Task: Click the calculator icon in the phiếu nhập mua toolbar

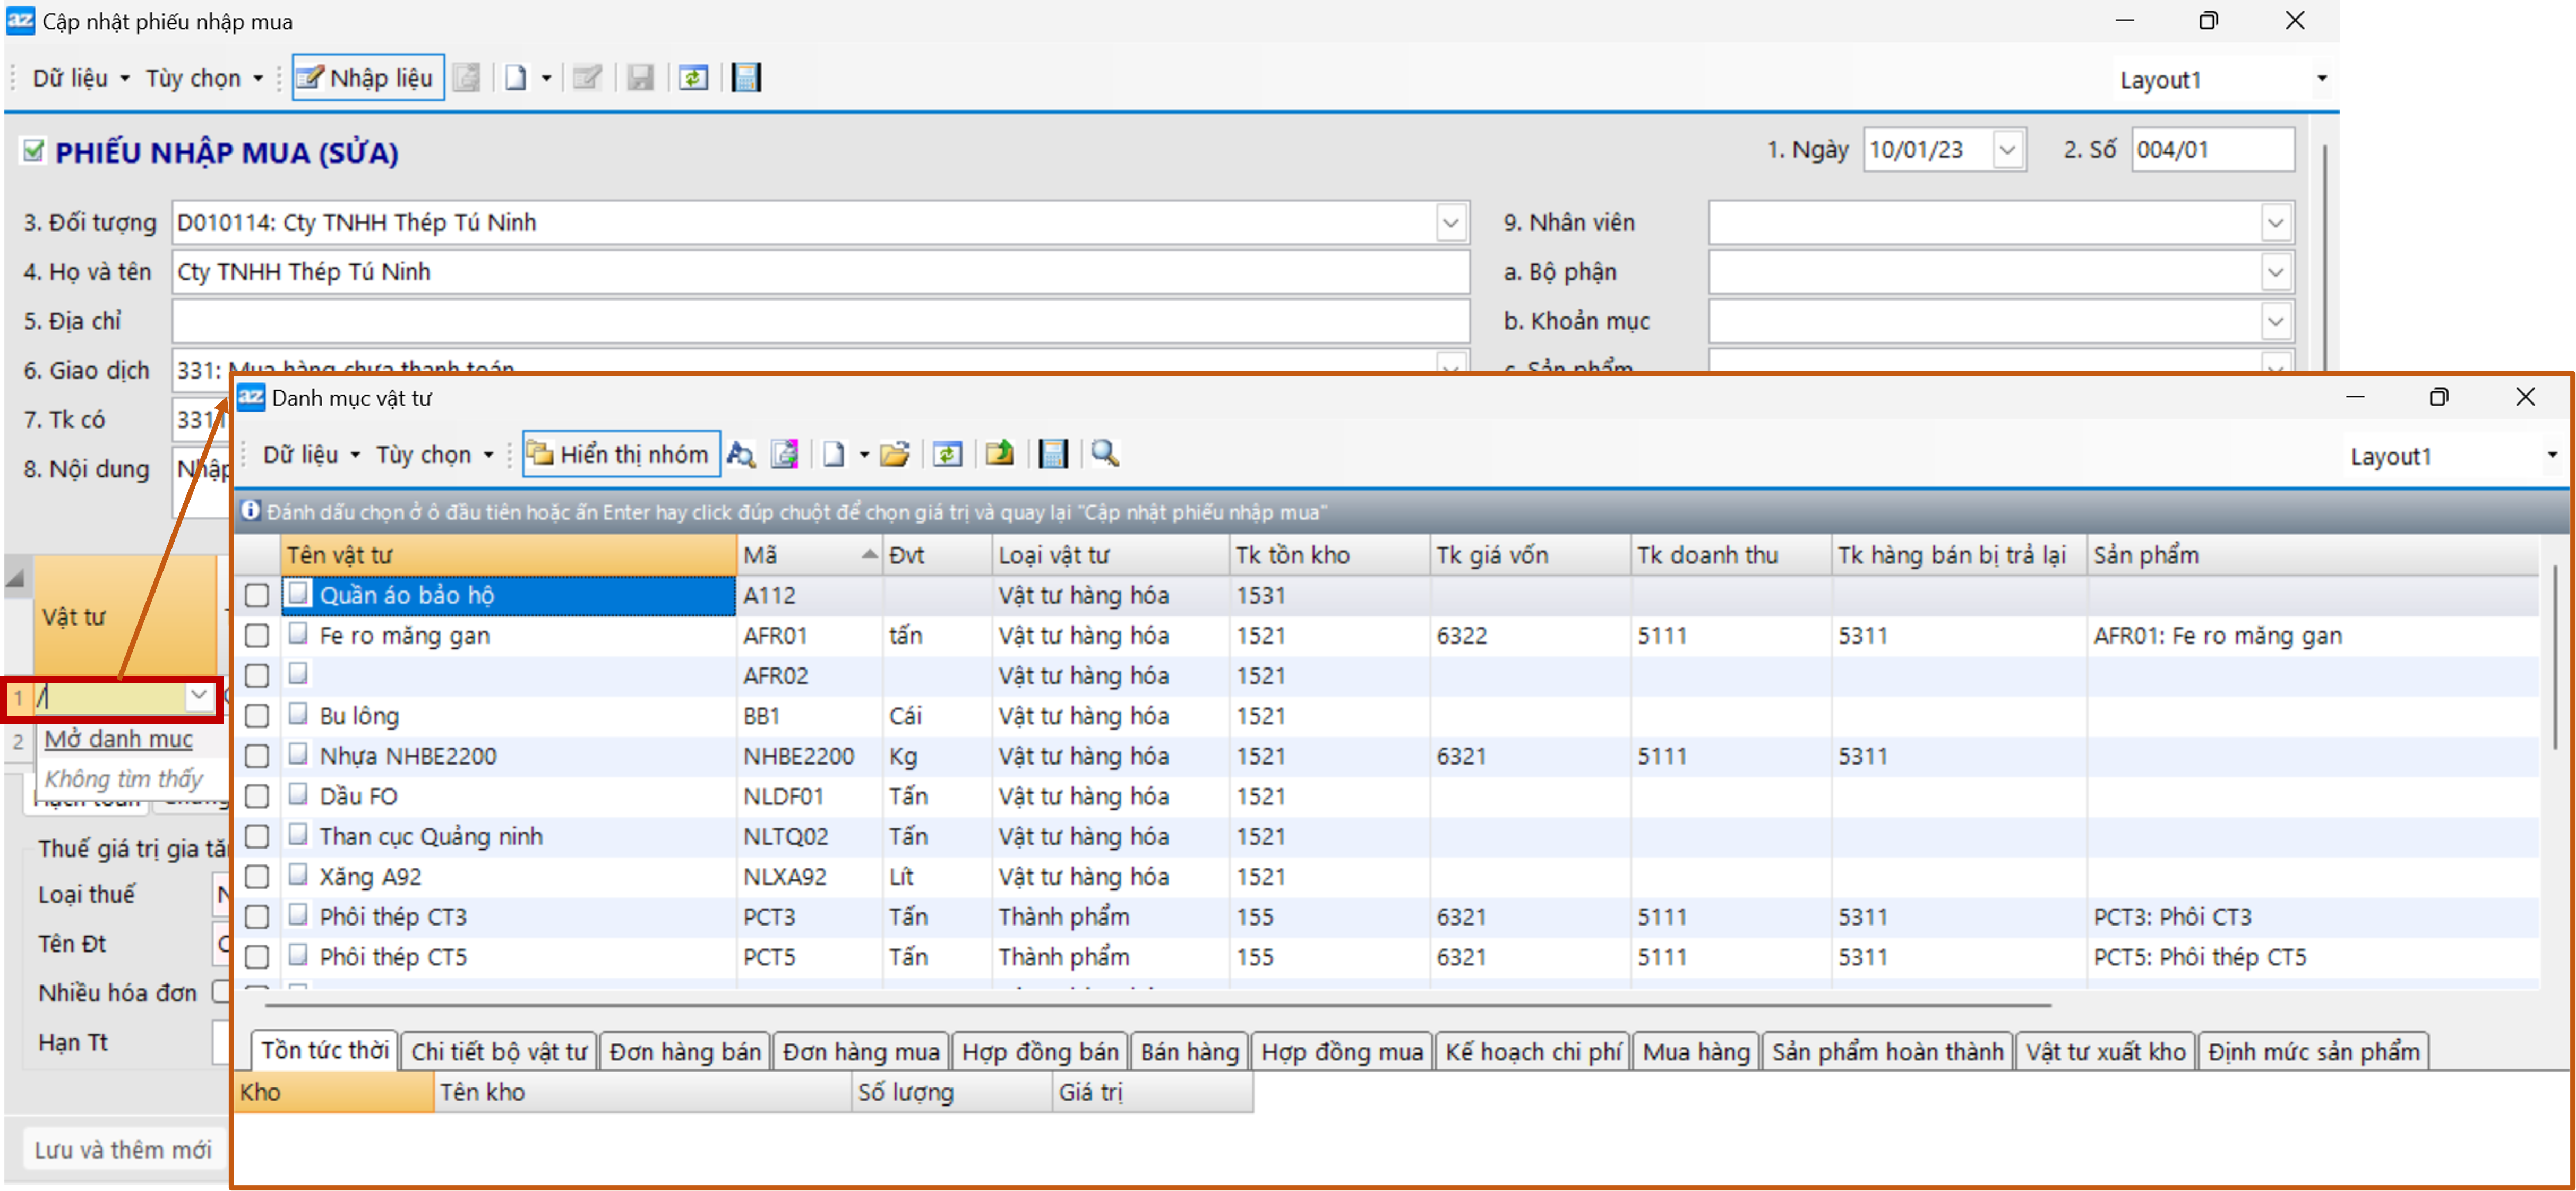Action: [x=746, y=78]
